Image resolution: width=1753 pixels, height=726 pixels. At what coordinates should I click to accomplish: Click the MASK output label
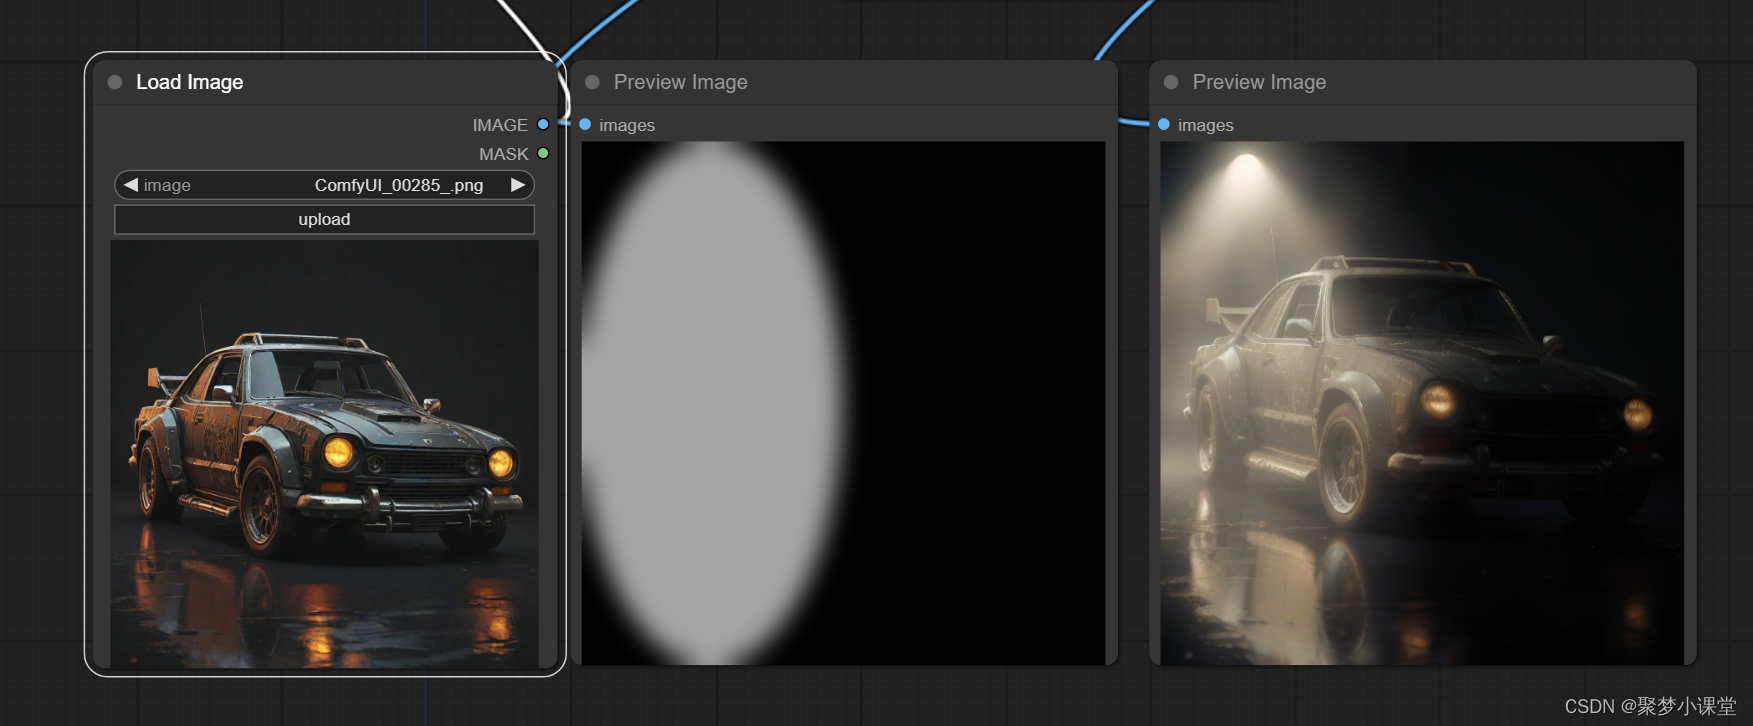coord(503,154)
